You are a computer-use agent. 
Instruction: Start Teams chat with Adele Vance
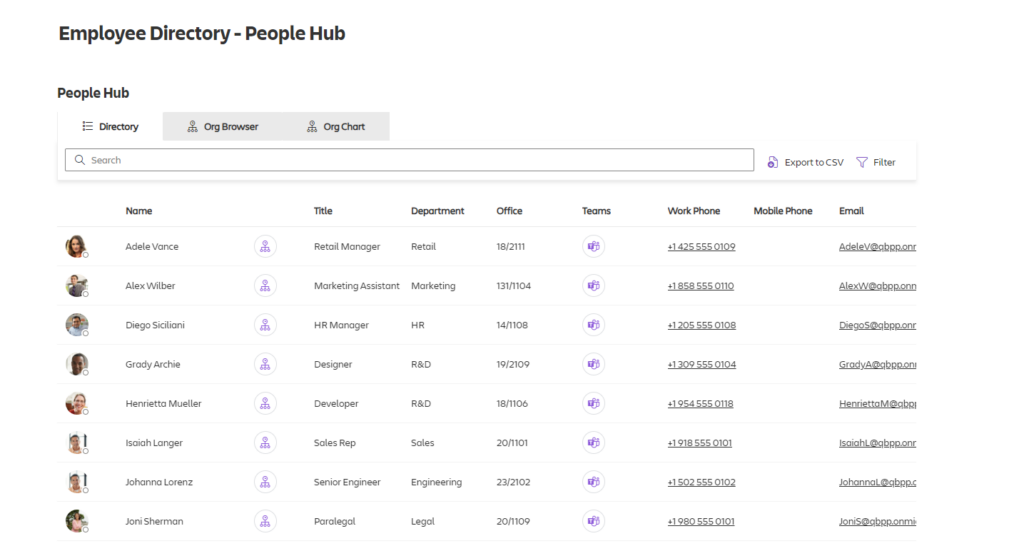pos(594,246)
